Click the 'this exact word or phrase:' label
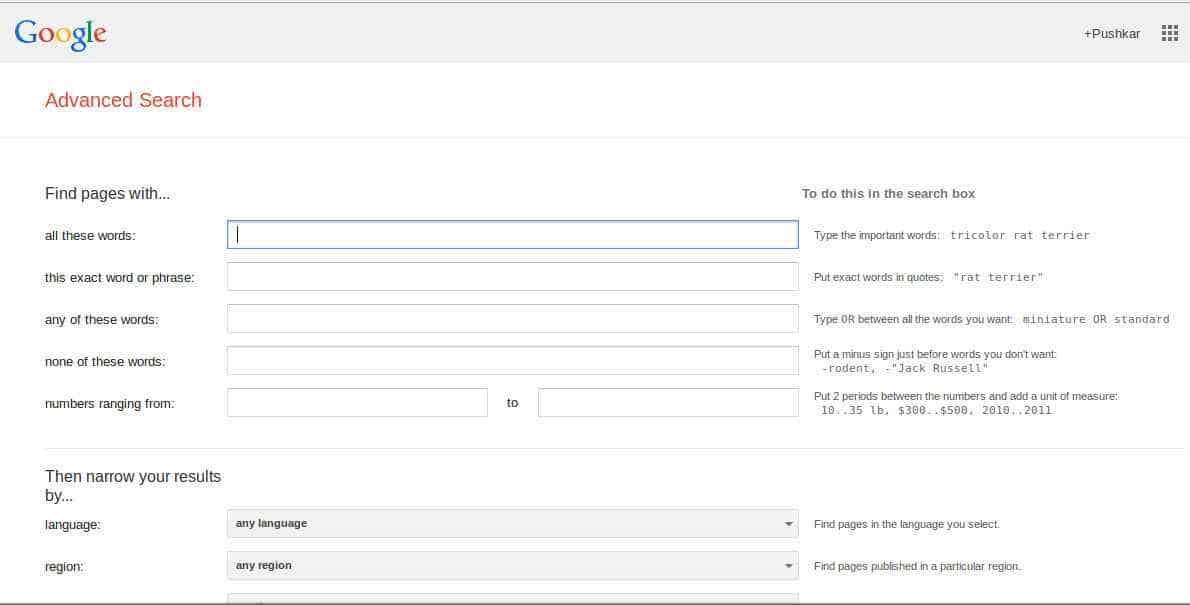The image size is (1190, 605). click(x=120, y=278)
